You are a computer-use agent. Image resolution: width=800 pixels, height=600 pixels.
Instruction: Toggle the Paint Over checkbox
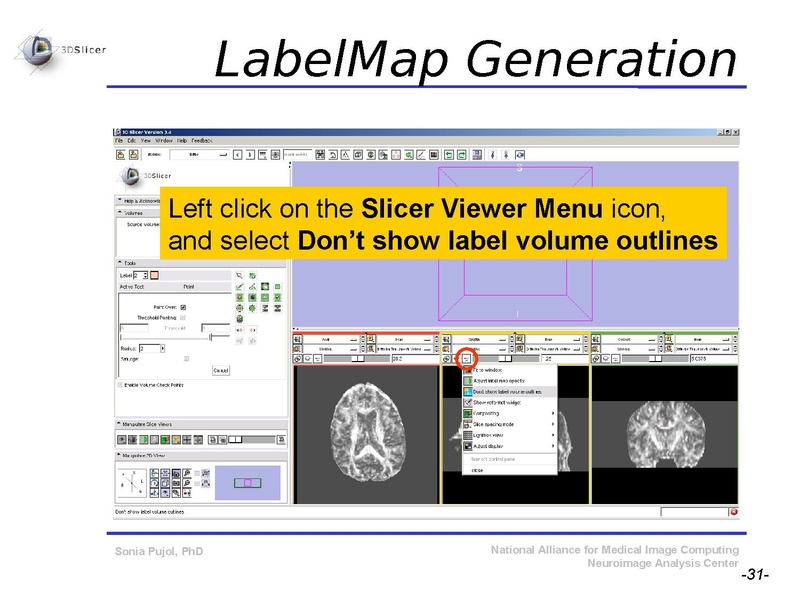click(x=183, y=307)
